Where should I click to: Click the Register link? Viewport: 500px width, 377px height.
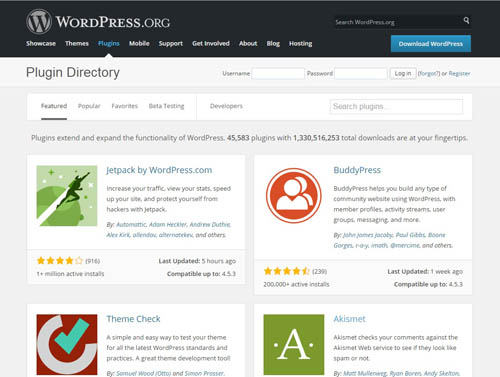pos(459,73)
